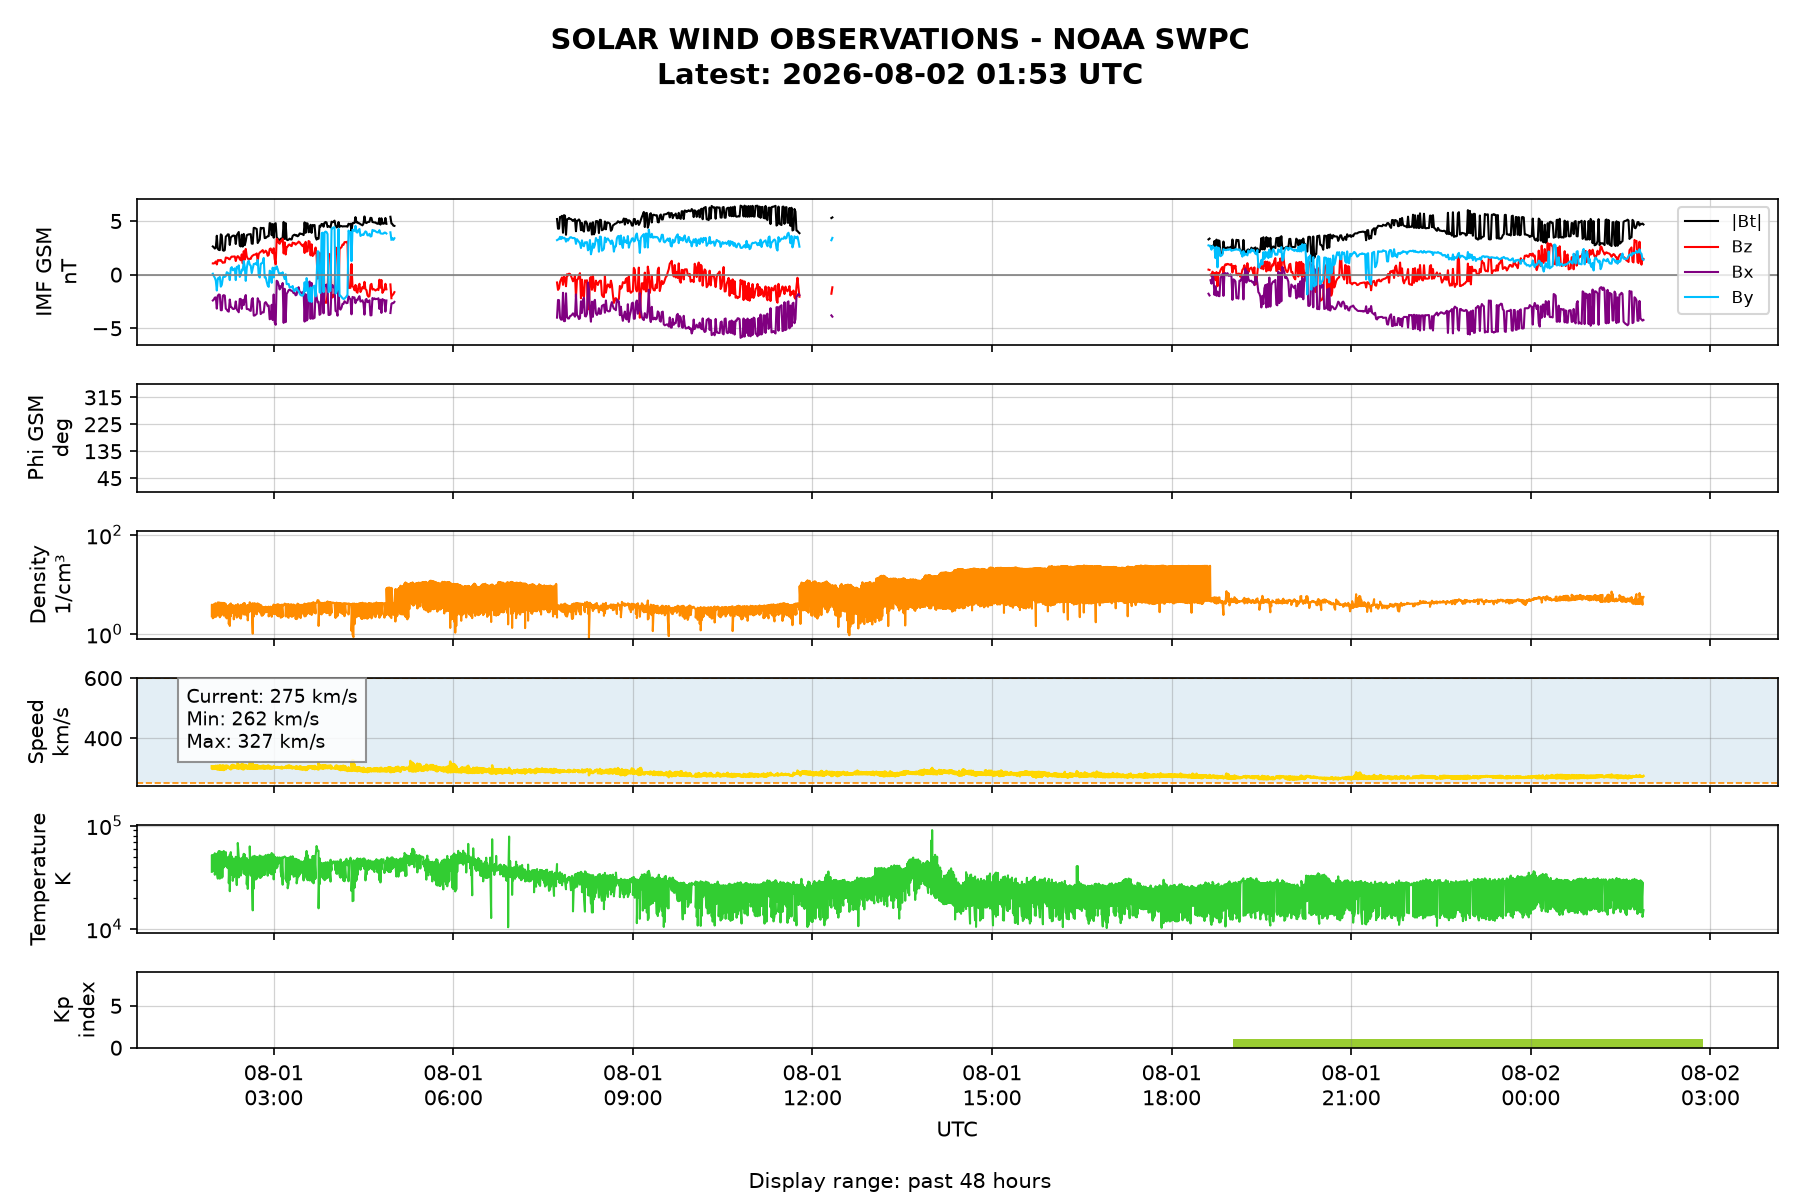Click the Temperature K axis label
Image resolution: width=1800 pixels, height=1200 pixels.
pyautogui.click(x=50, y=878)
